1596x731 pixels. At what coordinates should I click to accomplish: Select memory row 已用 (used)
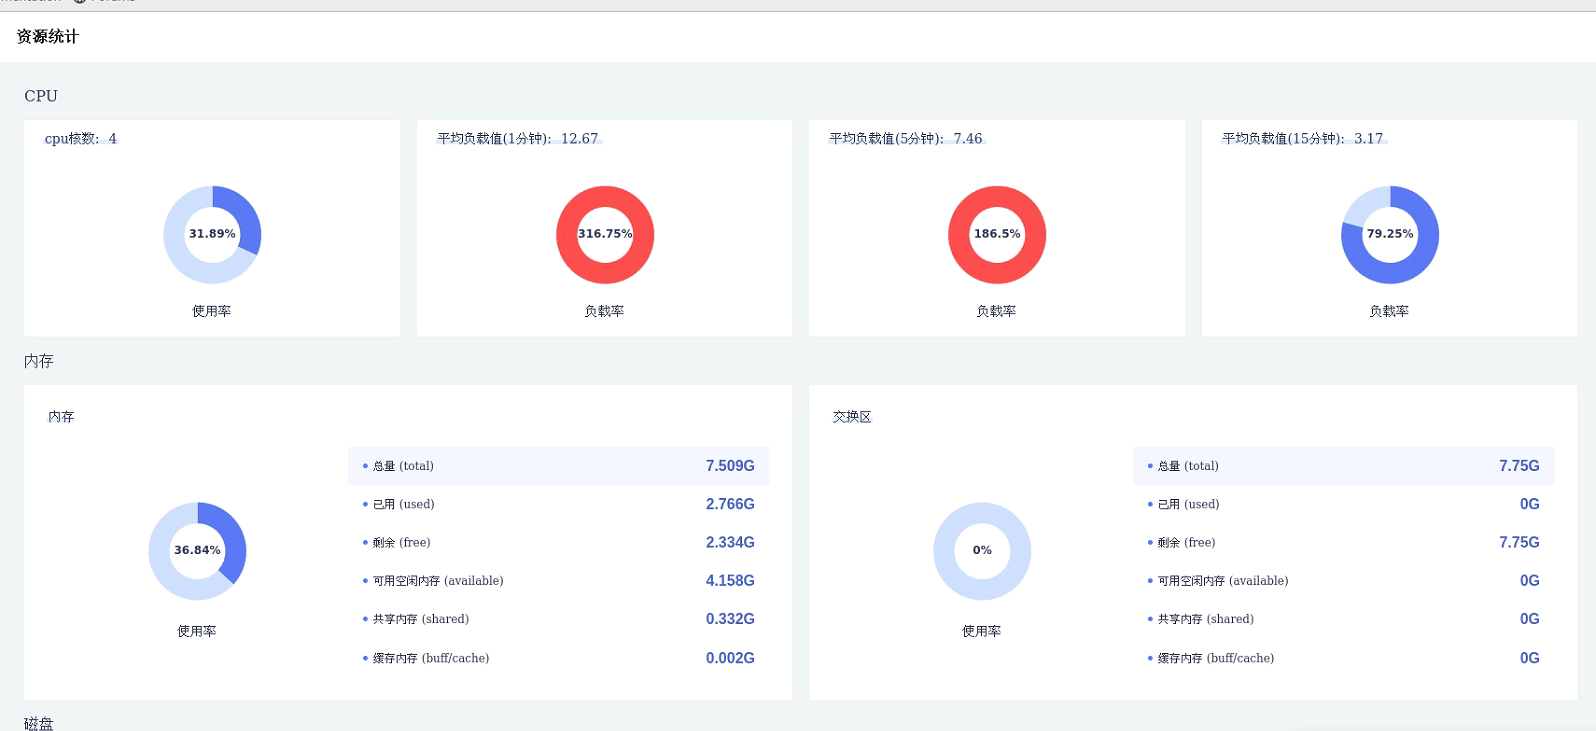559,504
